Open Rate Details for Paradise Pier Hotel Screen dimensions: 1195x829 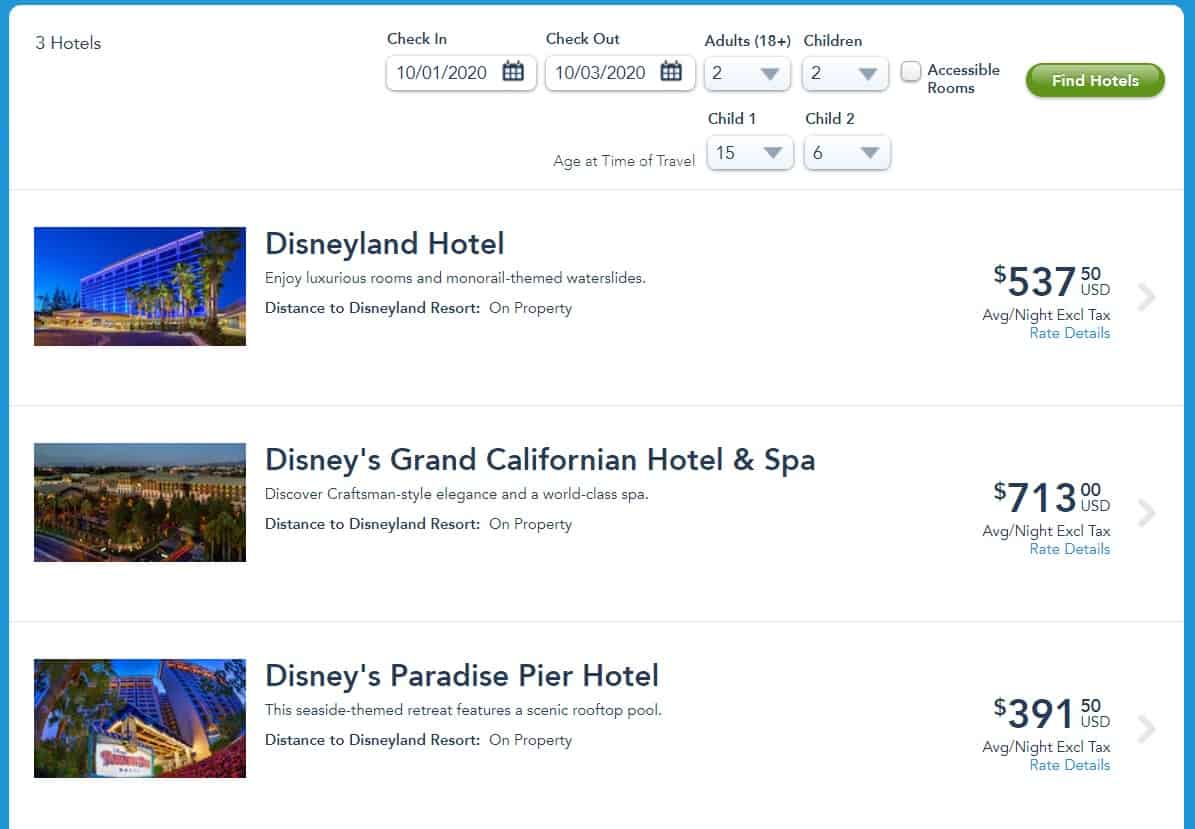[x=1069, y=765]
